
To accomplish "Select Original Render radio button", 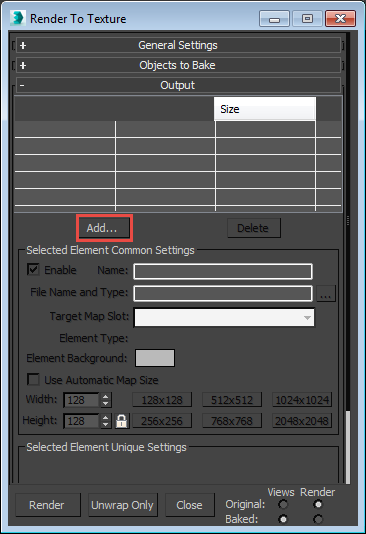I will pyautogui.click(x=318, y=504).
